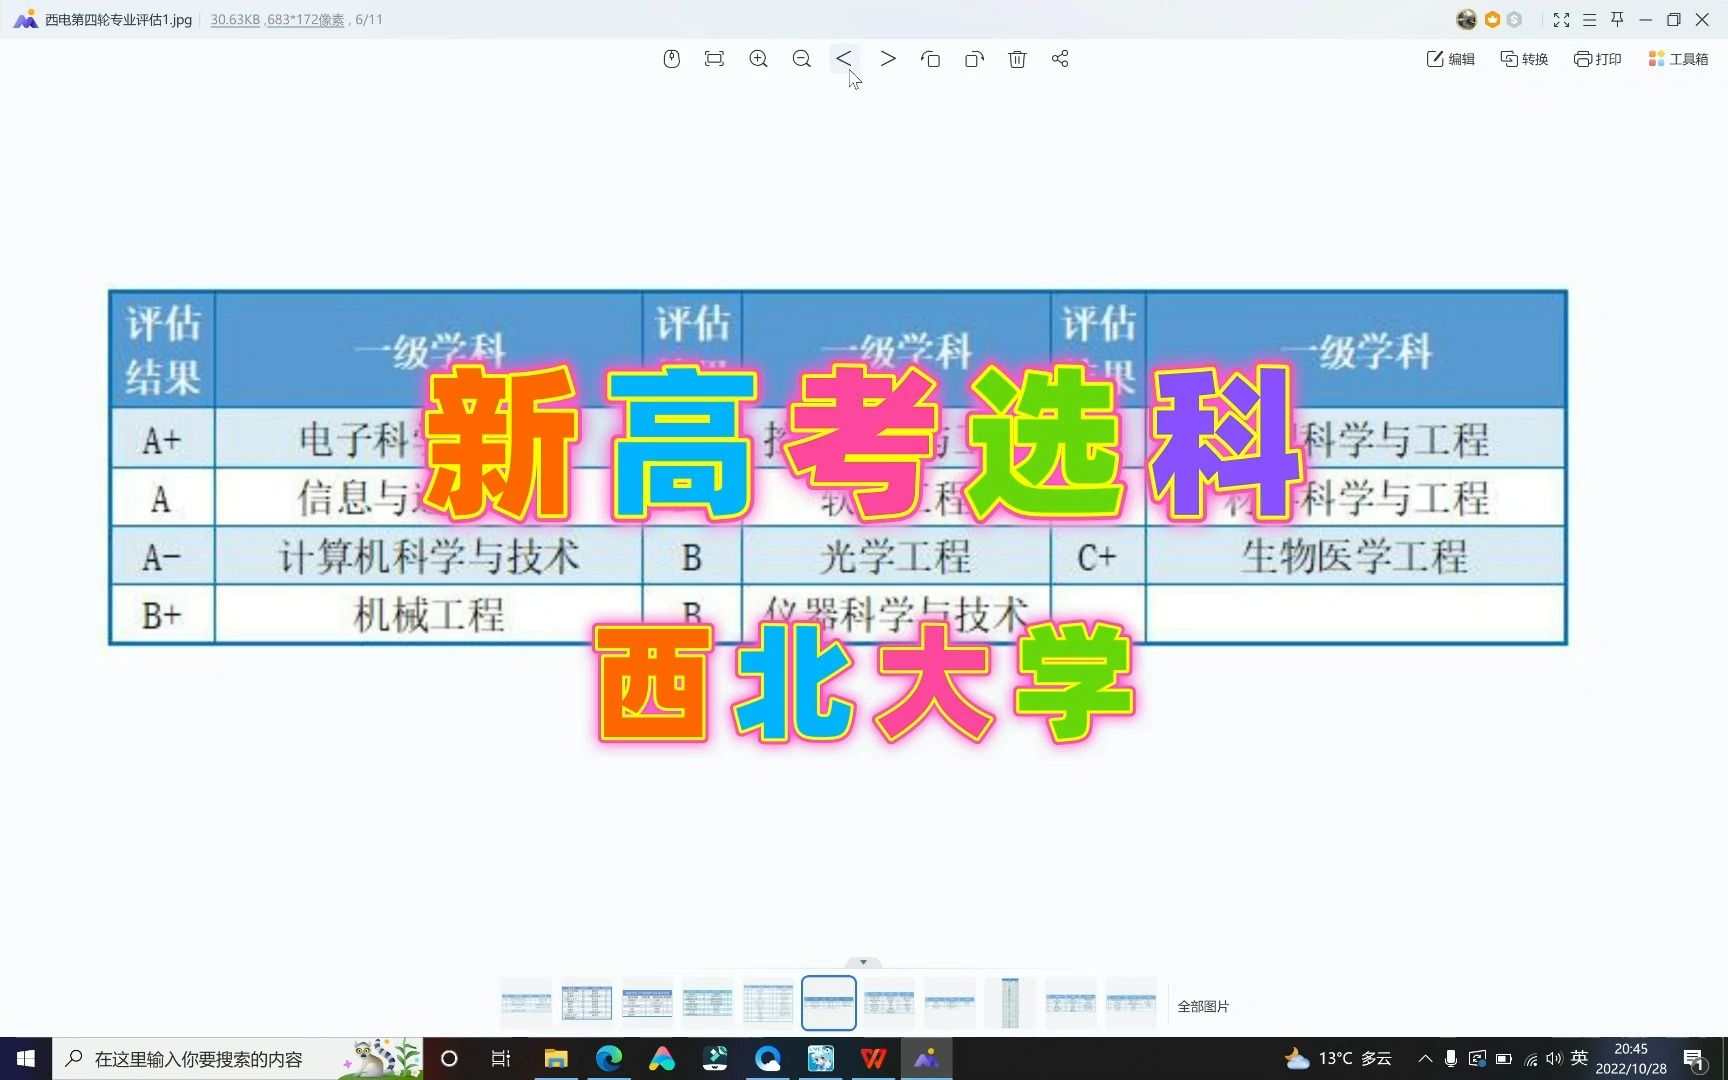1728x1080 pixels.
Task: Open the notification center icon
Action: (1695, 1058)
